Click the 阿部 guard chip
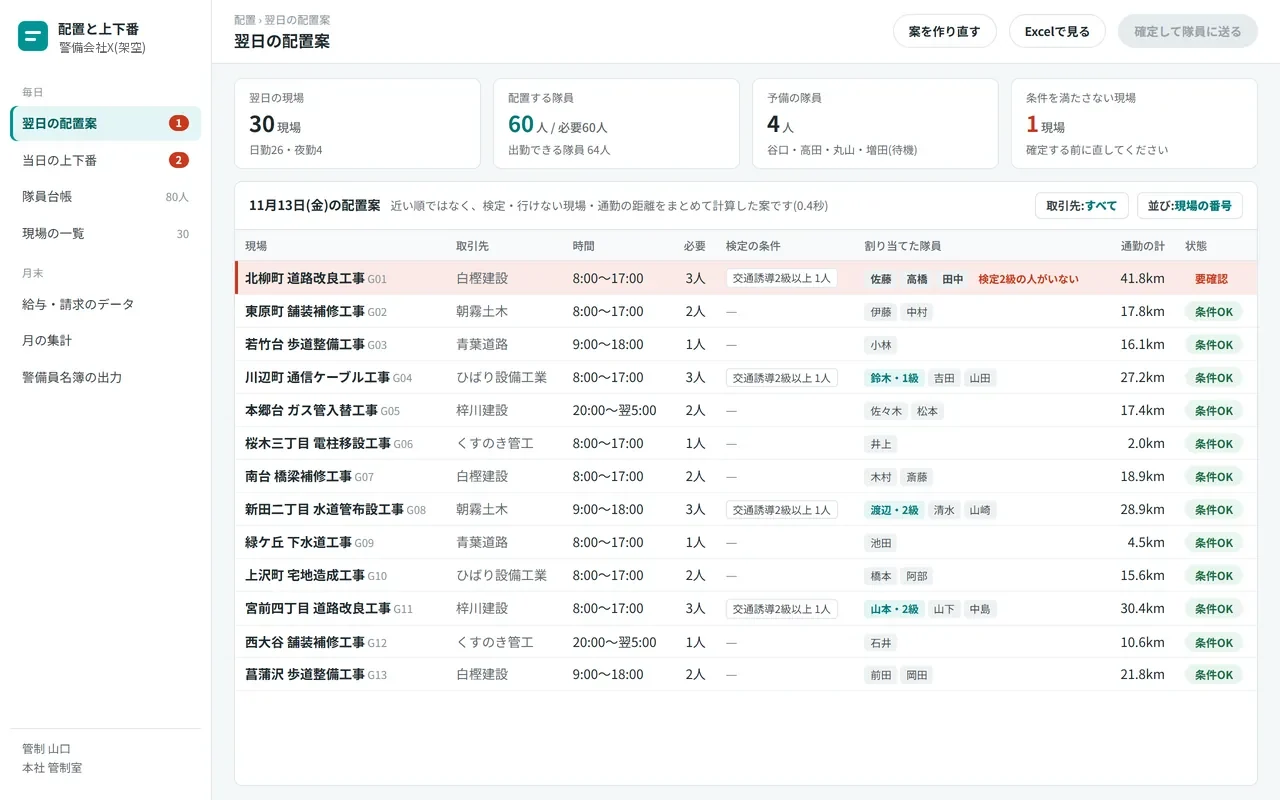 point(917,576)
